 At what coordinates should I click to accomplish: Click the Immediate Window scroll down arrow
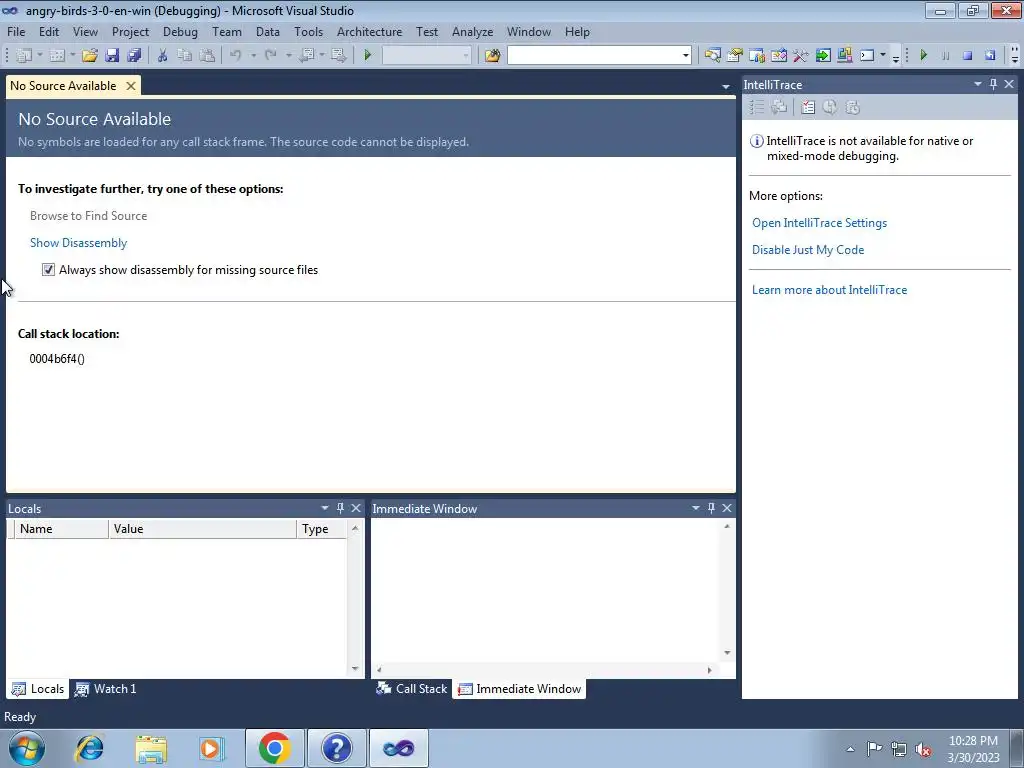[727, 653]
